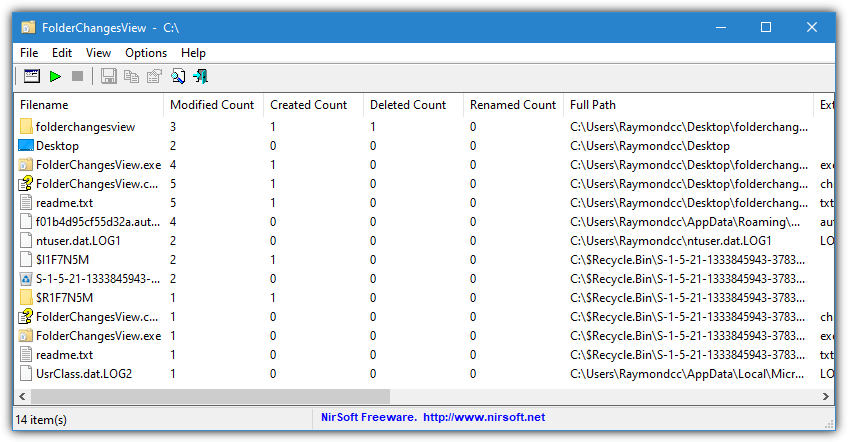
Task: Open the http://www.nirsoft.net link
Action: (484, 417)
